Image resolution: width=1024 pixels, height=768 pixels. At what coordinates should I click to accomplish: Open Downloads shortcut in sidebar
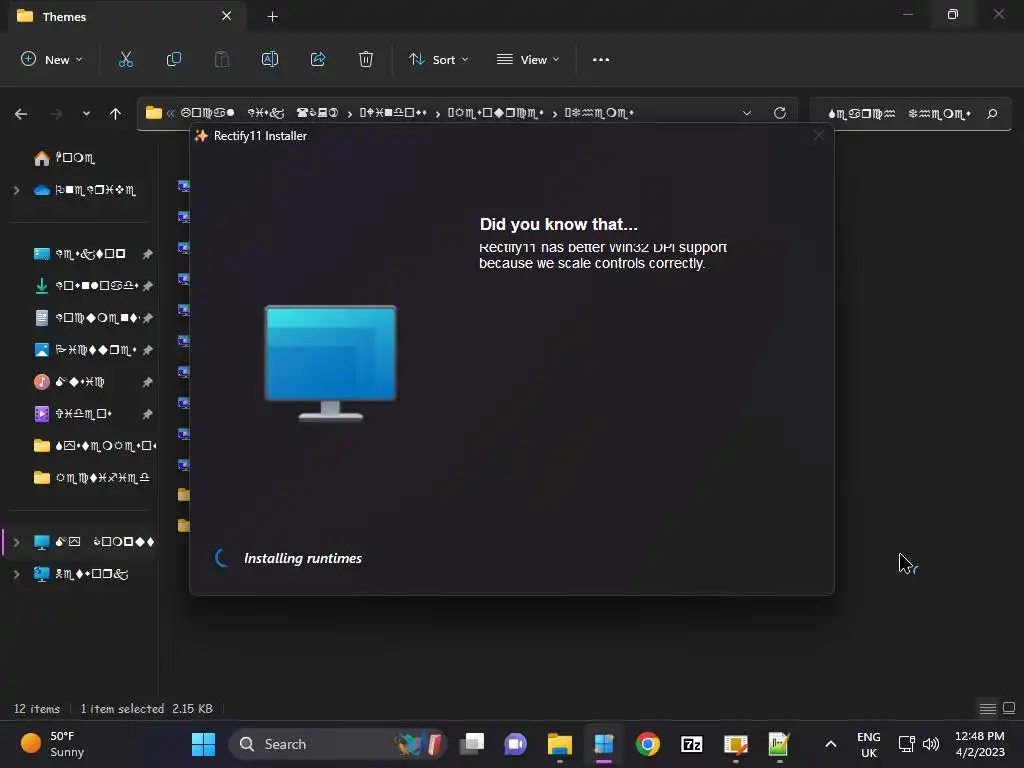(x=86, y=286)
